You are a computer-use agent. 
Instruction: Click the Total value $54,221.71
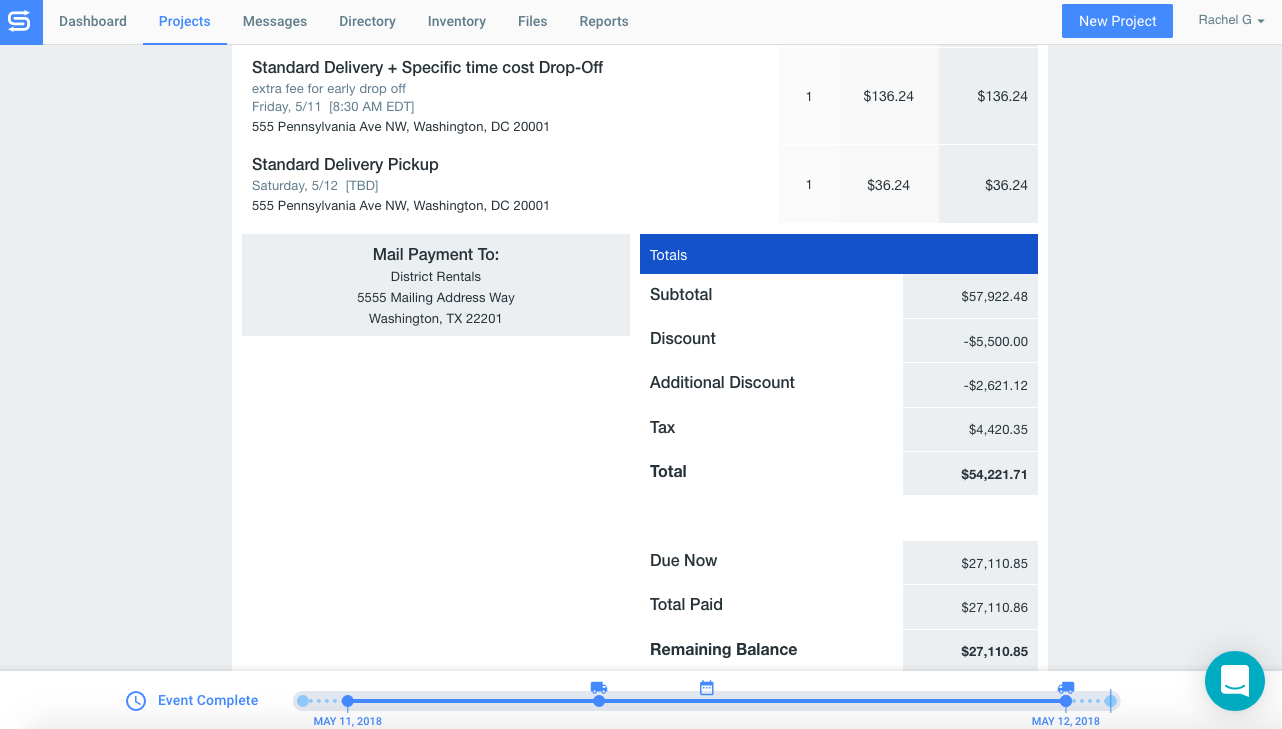(x=994, y=474)
